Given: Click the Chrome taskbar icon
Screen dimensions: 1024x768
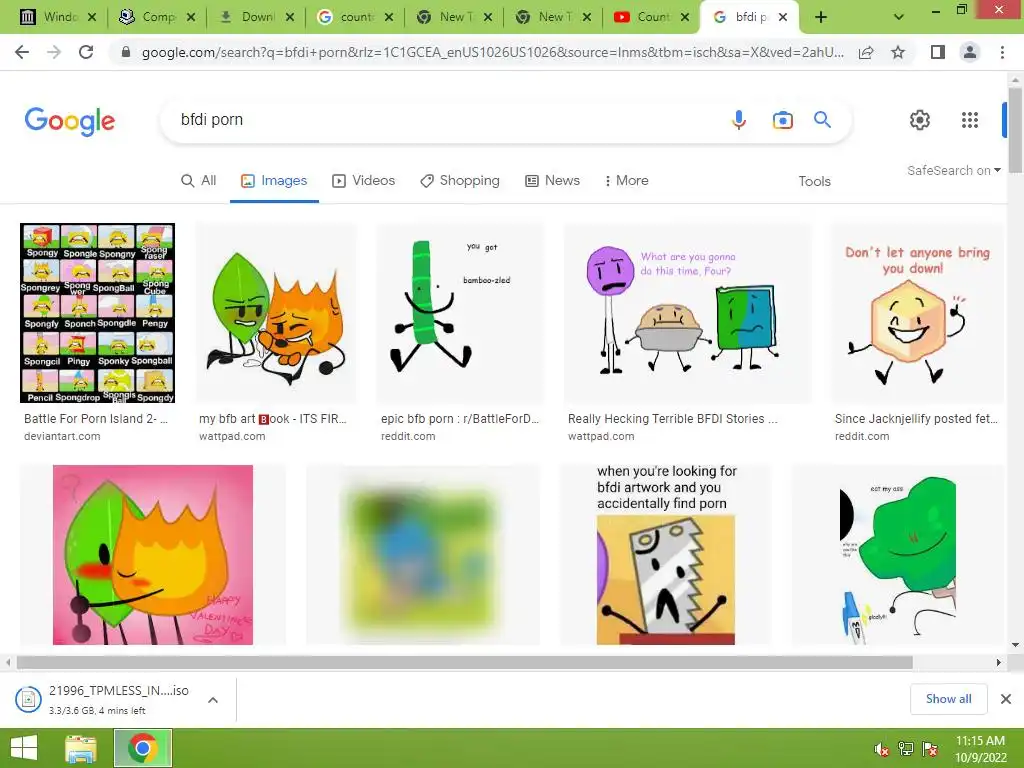Looking at the screenshot, I should click(143, 748).
